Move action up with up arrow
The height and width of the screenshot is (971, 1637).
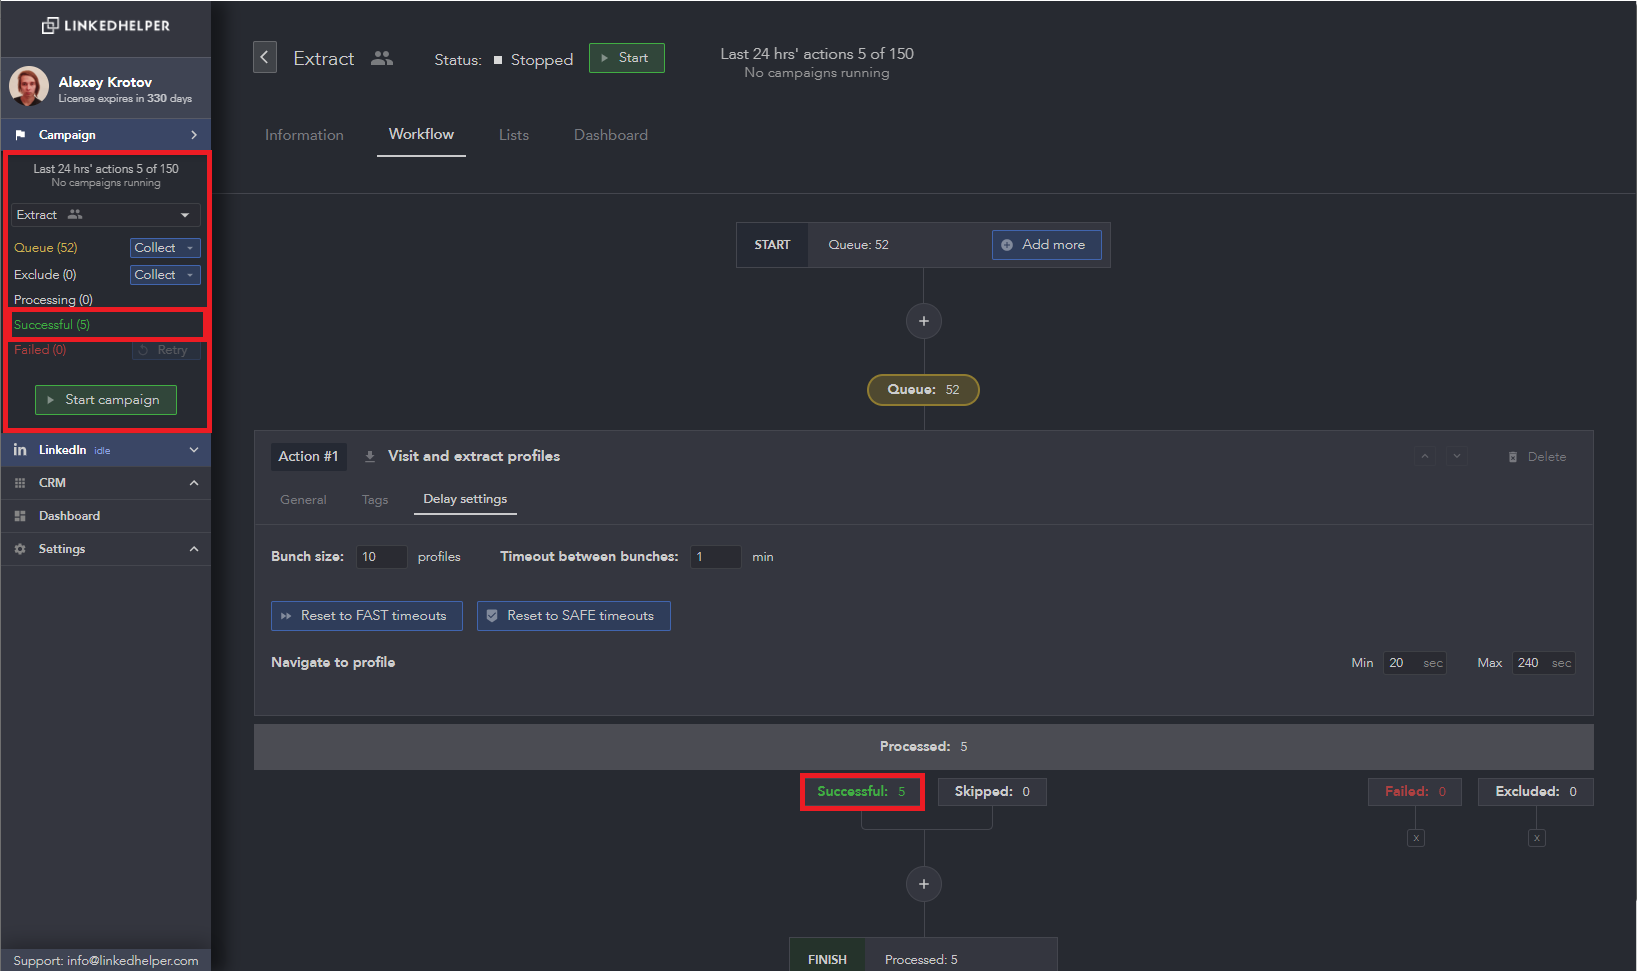coord(1426,456)
